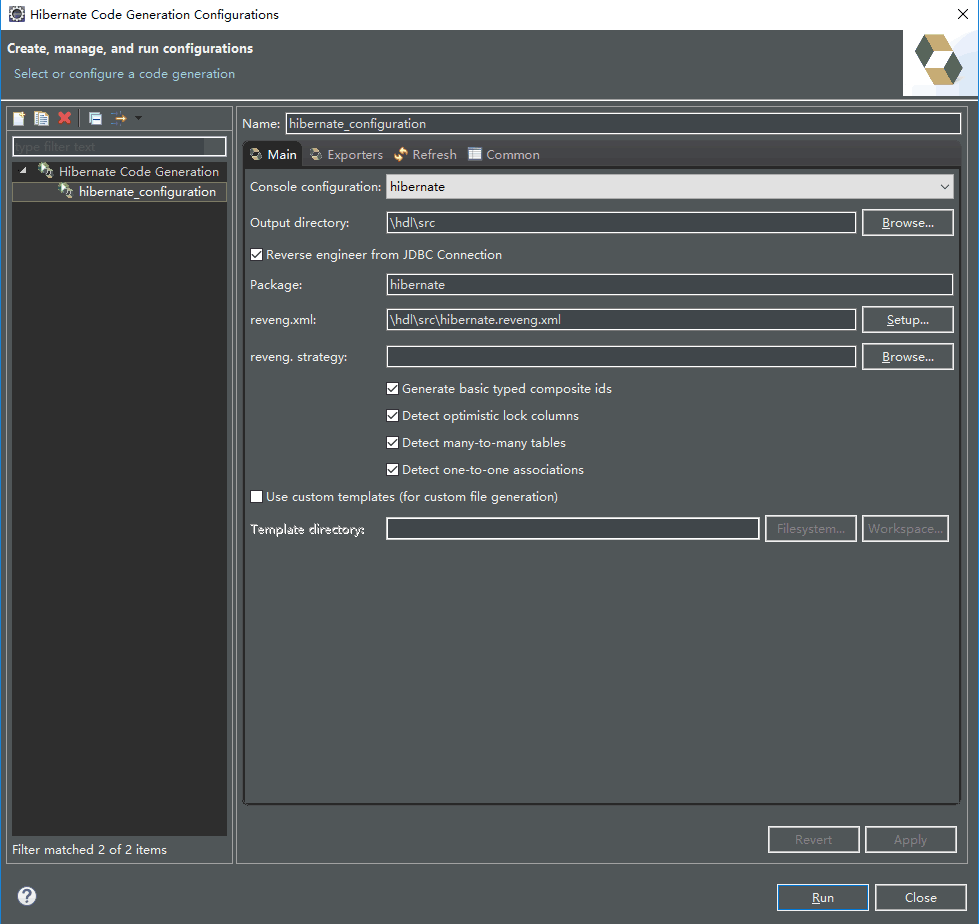Screen dimensions: 979x924
Task: Delete selected configuration with red X
Action: (65, 118)
